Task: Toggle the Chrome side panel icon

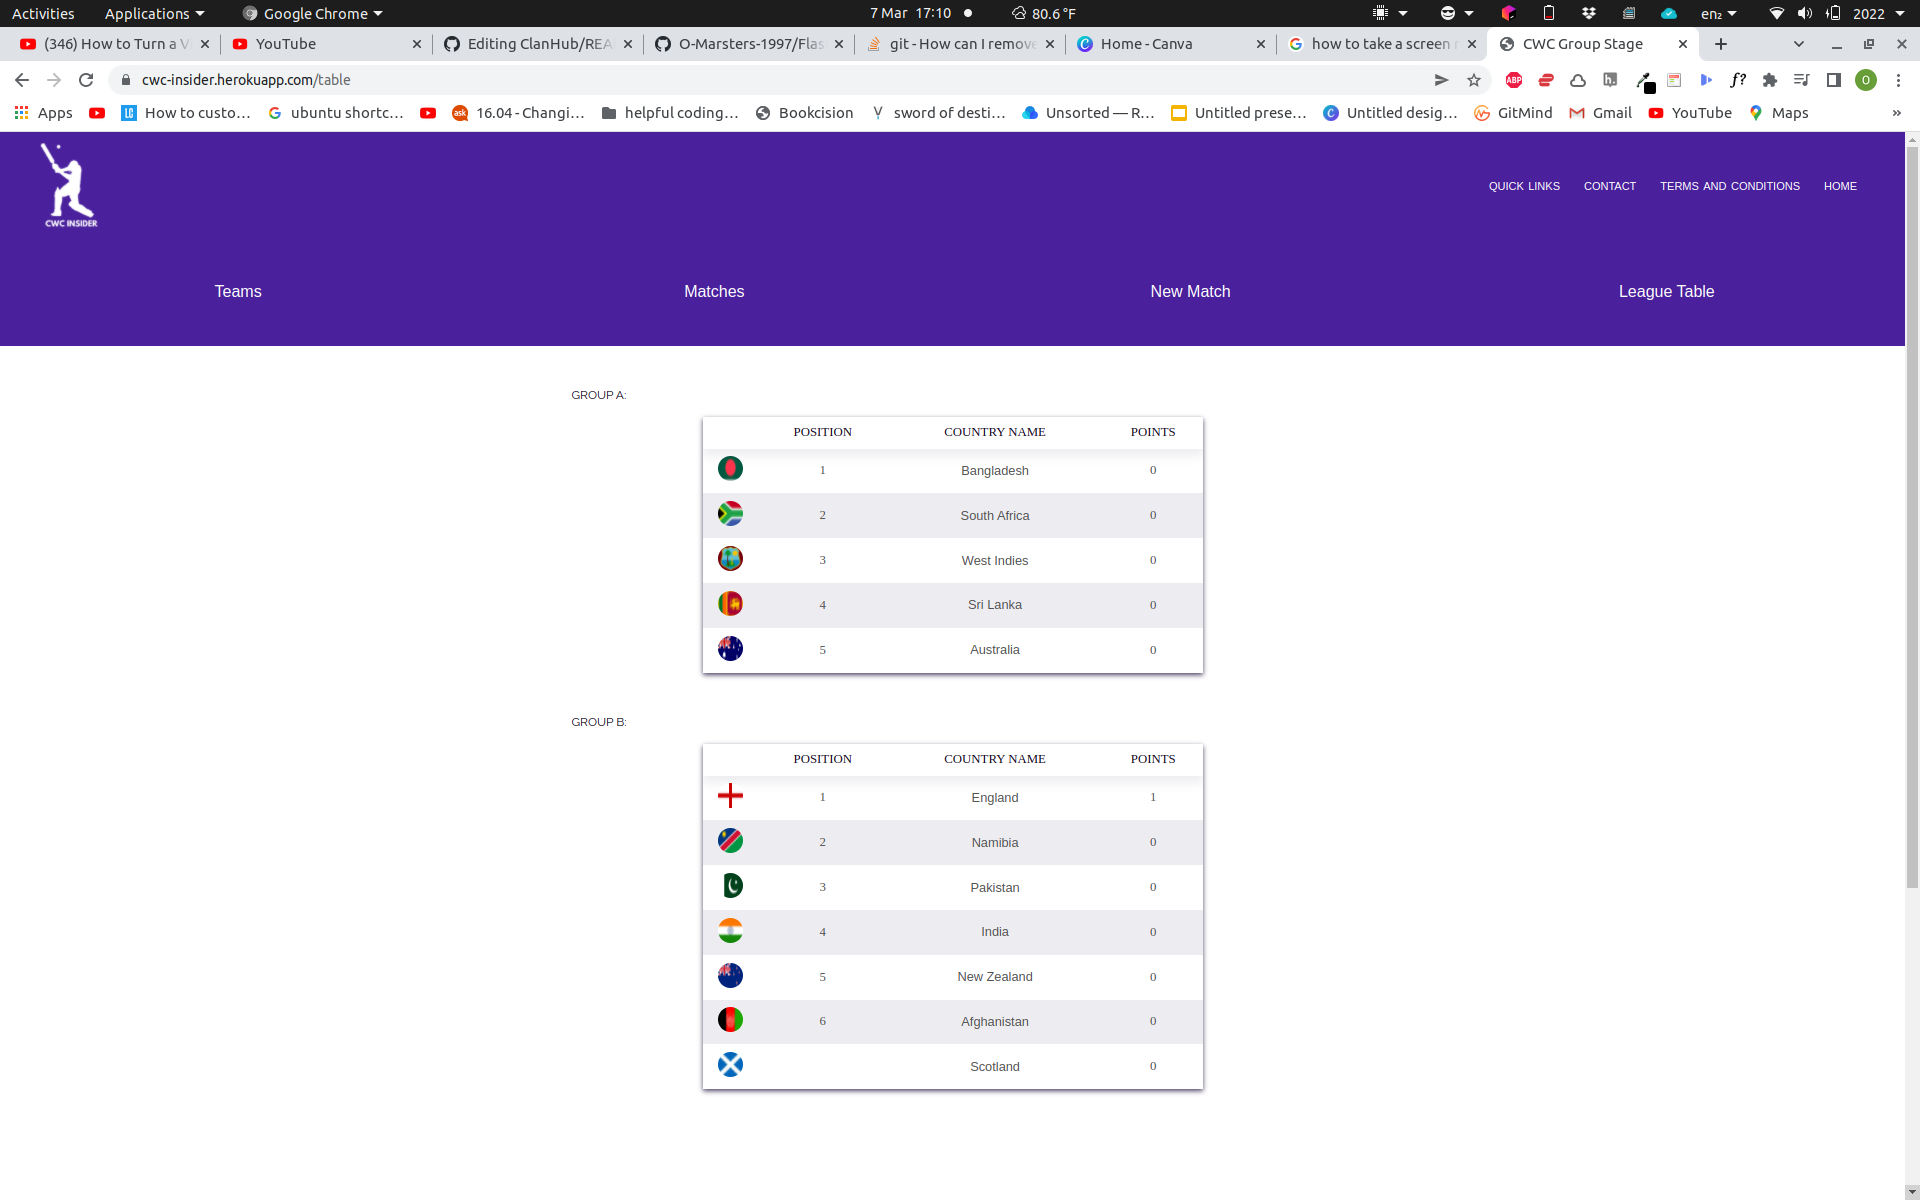Action: [x=1833, y=80]
